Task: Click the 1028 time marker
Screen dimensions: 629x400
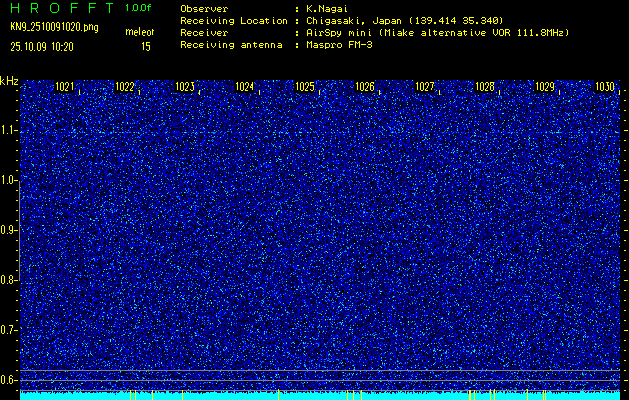Action: point(485,87)
